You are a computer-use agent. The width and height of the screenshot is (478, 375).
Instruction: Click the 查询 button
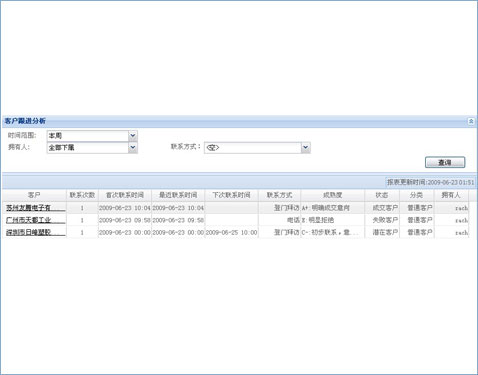[x=445, y=162]
